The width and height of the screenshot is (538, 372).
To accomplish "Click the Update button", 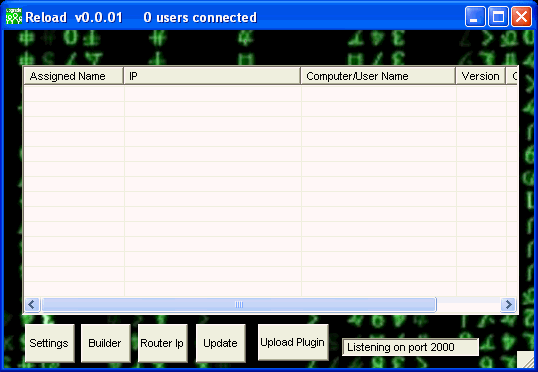I will tap(221, 343).
